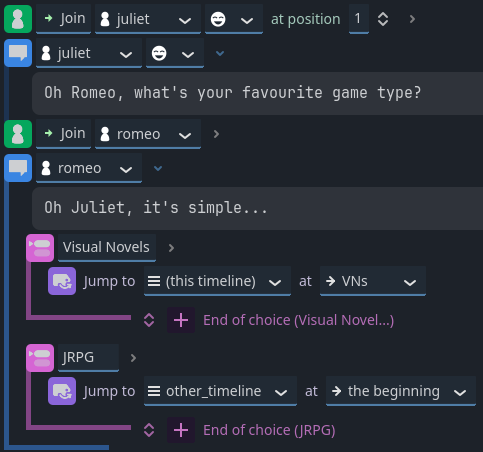Expand extra options for the romeo Join event
The height and width of the screenshot is (452, 483).
(216, 134)
